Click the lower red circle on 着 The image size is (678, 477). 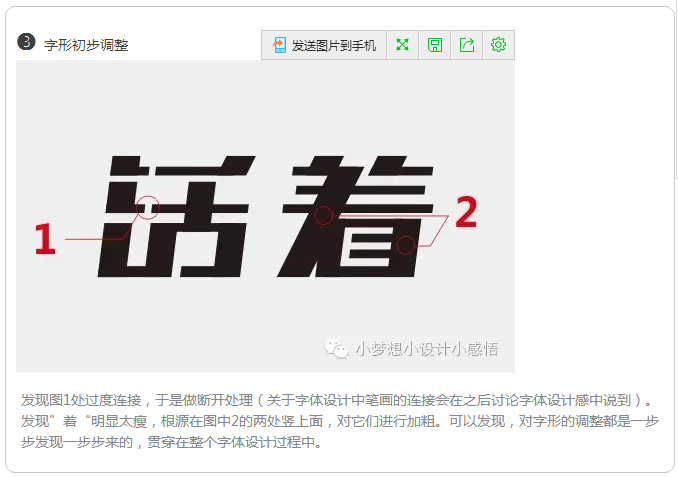click(x=406, y=245)
